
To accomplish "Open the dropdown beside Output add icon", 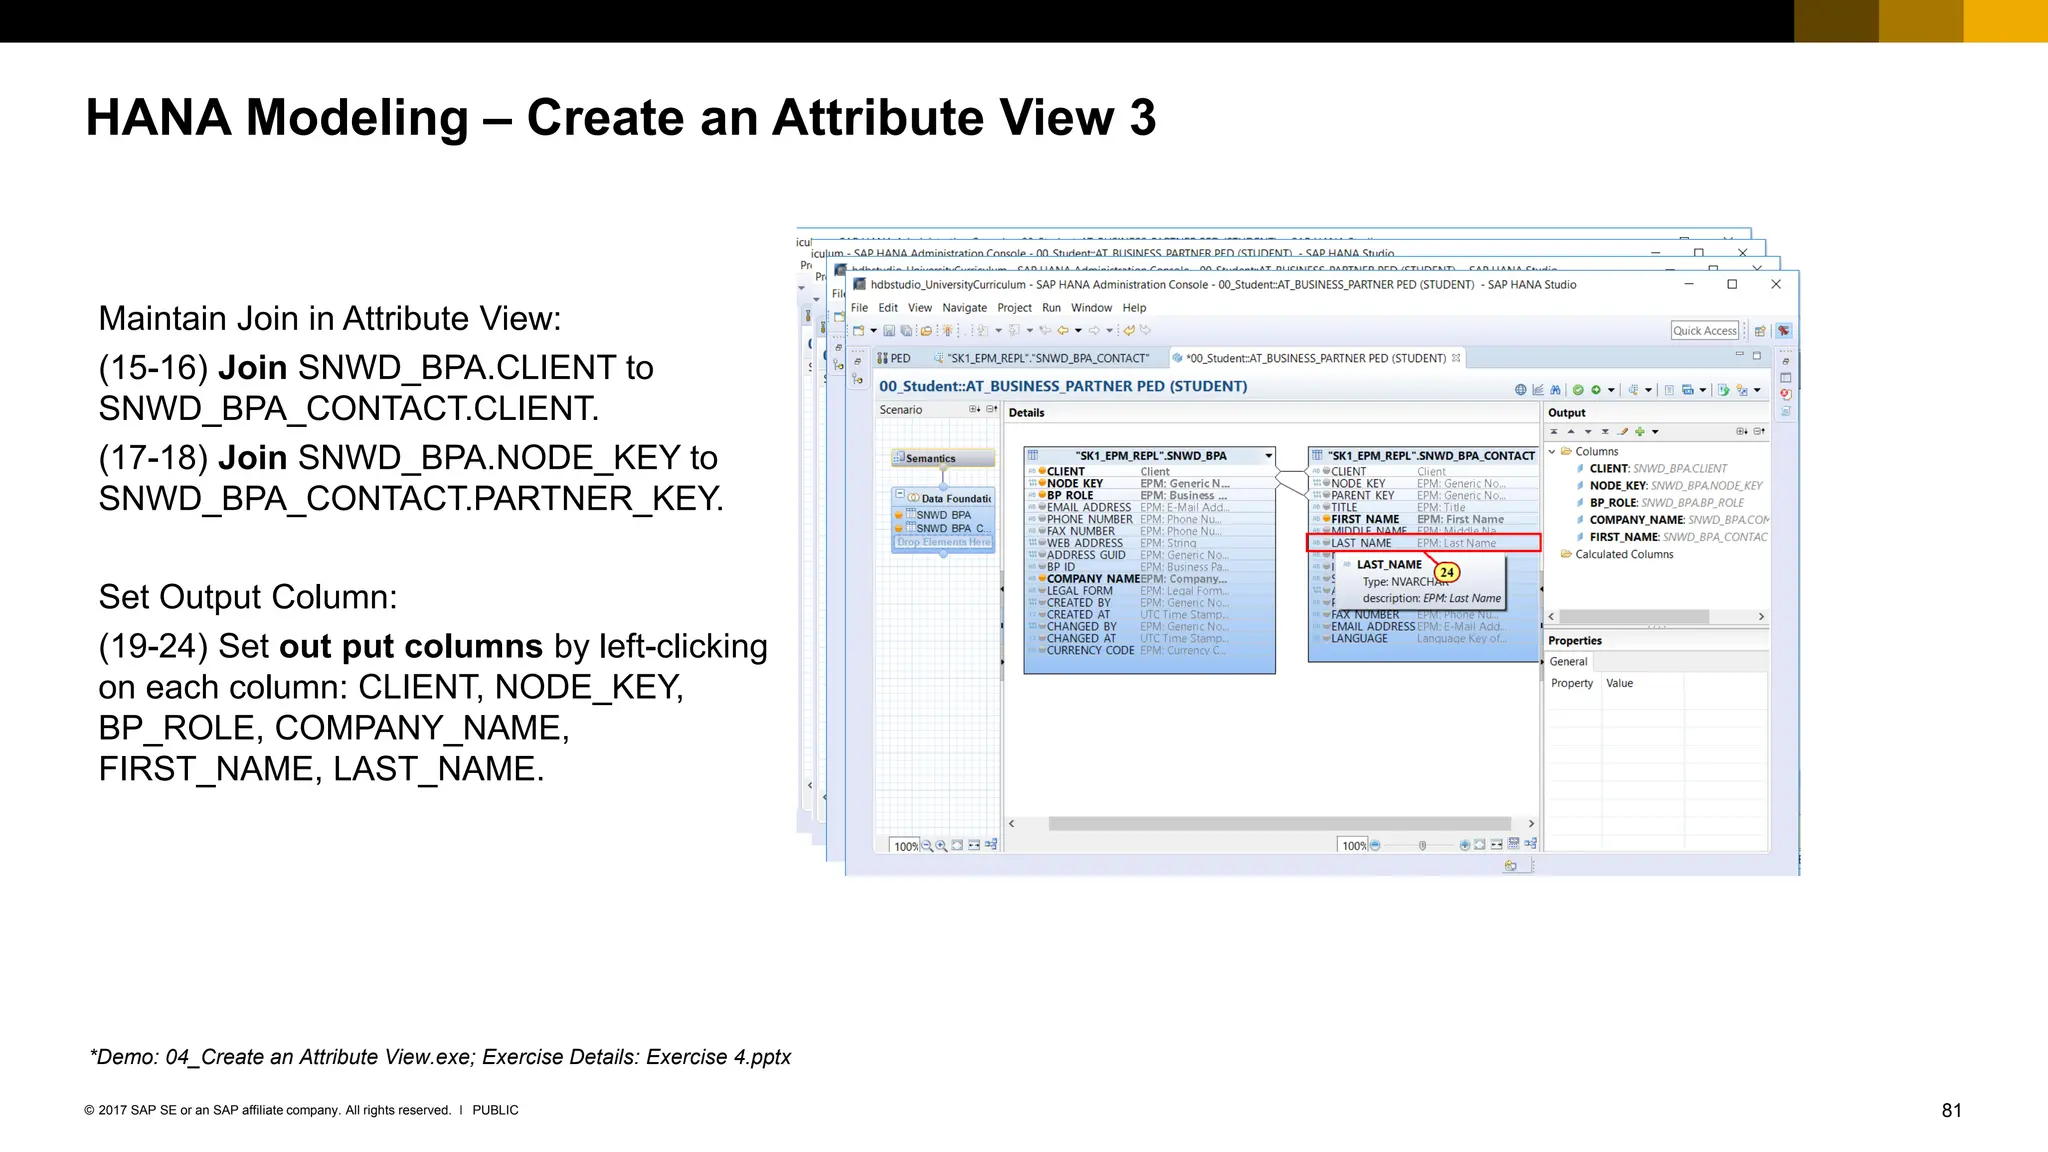I will [x=1655, y=432].
